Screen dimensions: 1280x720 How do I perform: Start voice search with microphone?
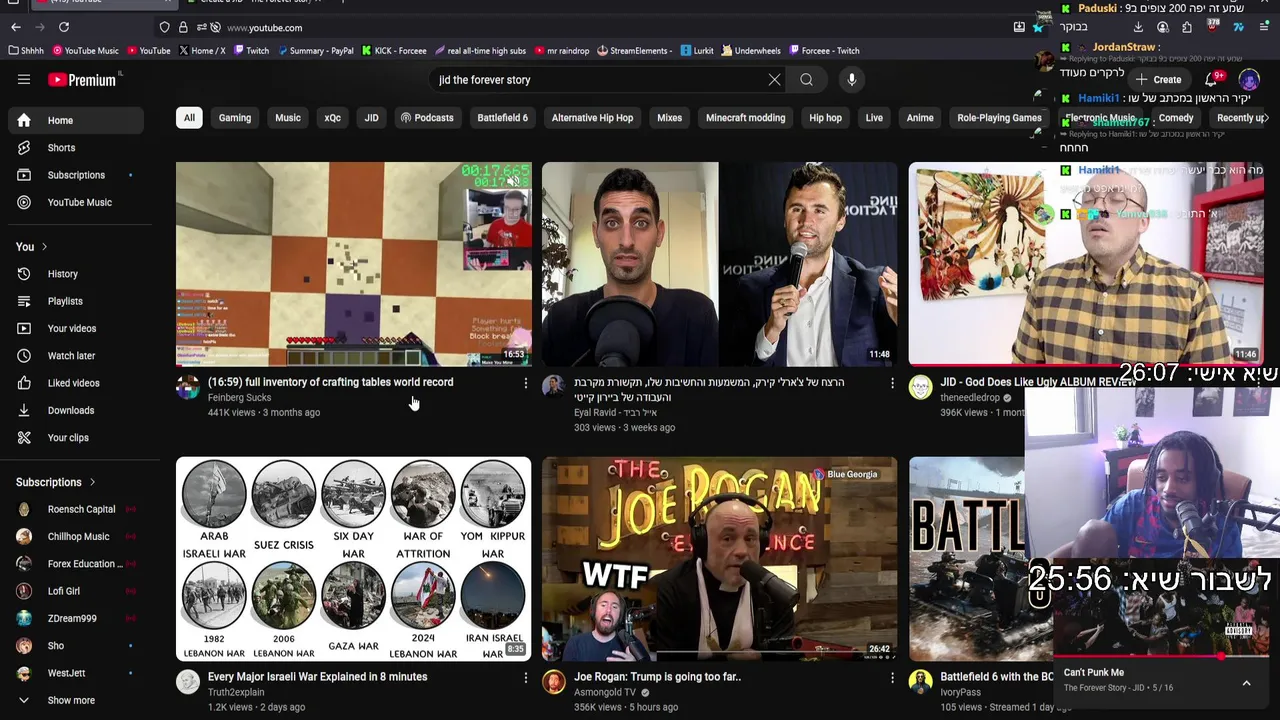tap(852, 80)
